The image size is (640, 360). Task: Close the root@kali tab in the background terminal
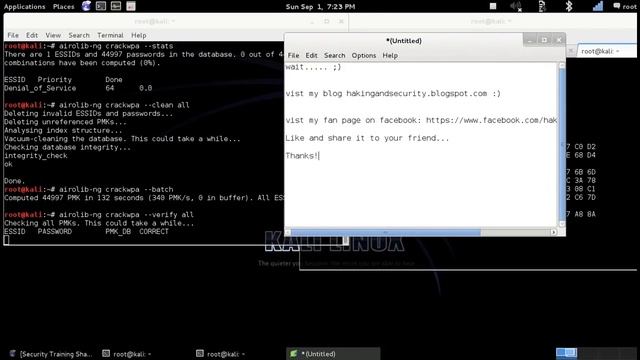pos(571,51)
